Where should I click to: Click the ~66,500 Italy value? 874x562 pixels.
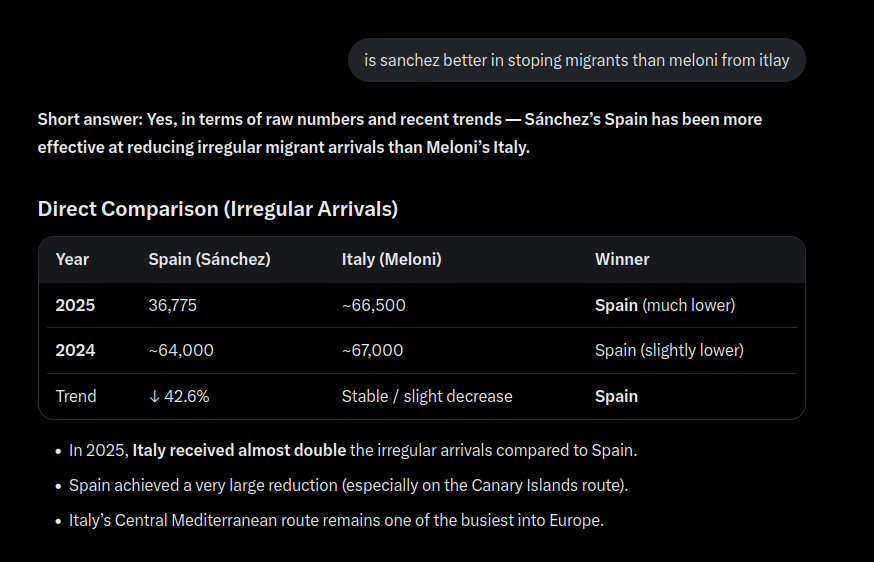click(373, 305)
